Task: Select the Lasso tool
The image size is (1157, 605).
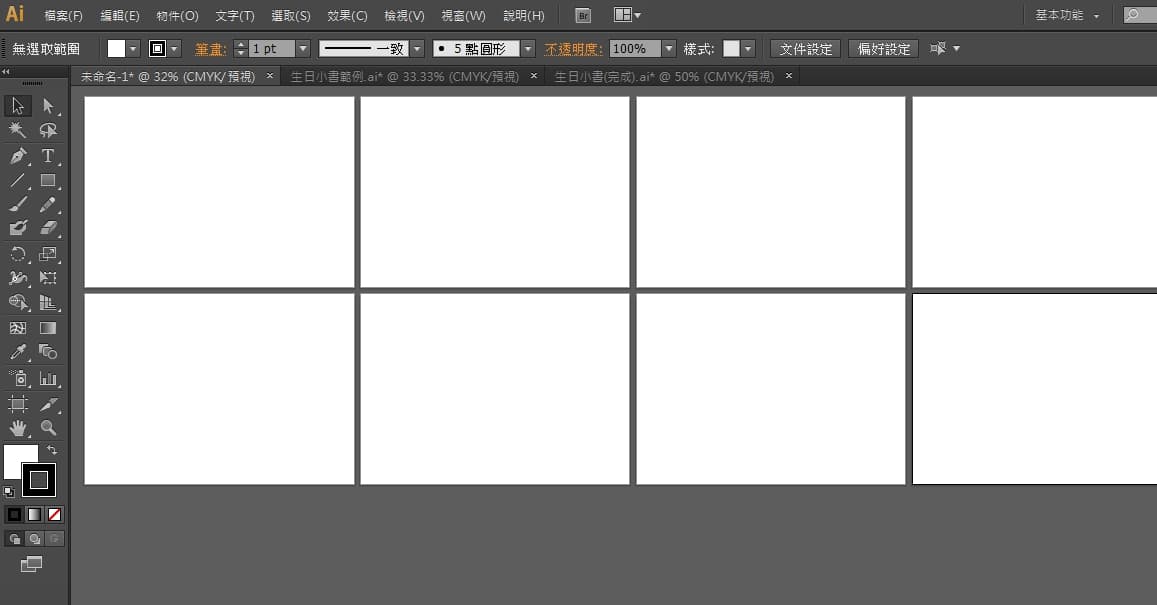Action: [x=48, y=131]
